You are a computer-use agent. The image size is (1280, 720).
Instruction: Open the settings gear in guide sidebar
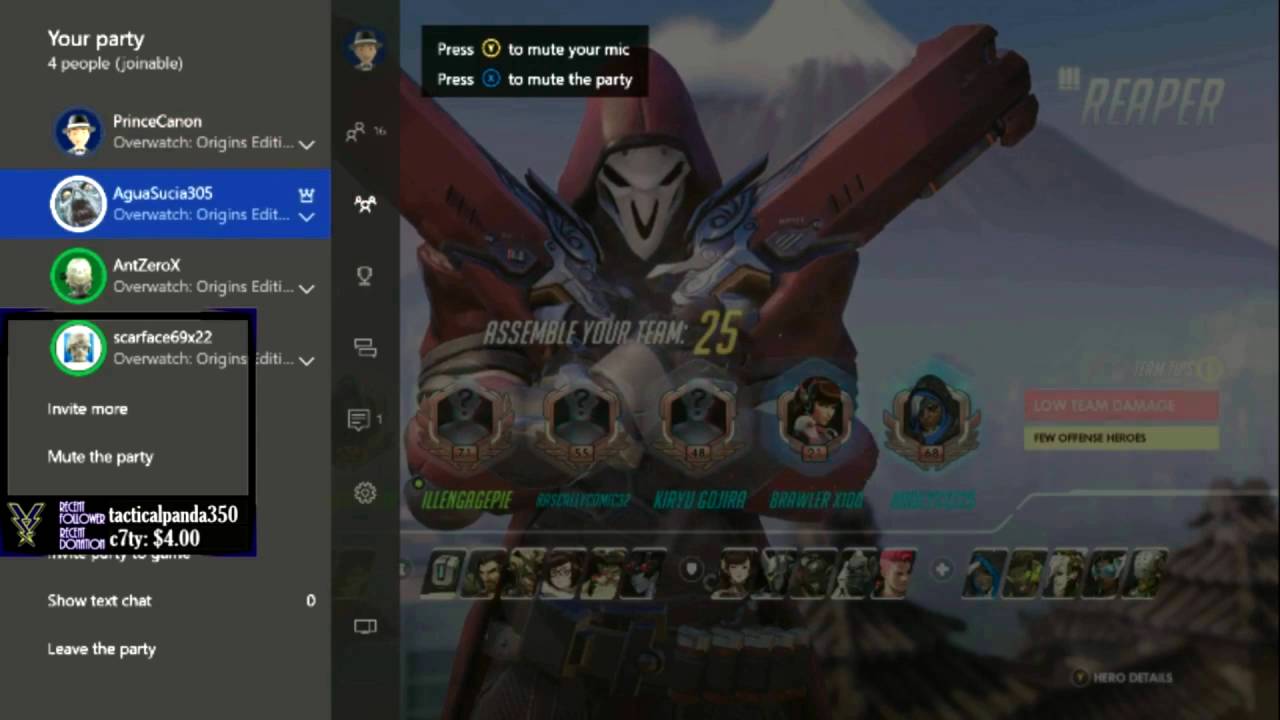[x=365, y=492]
